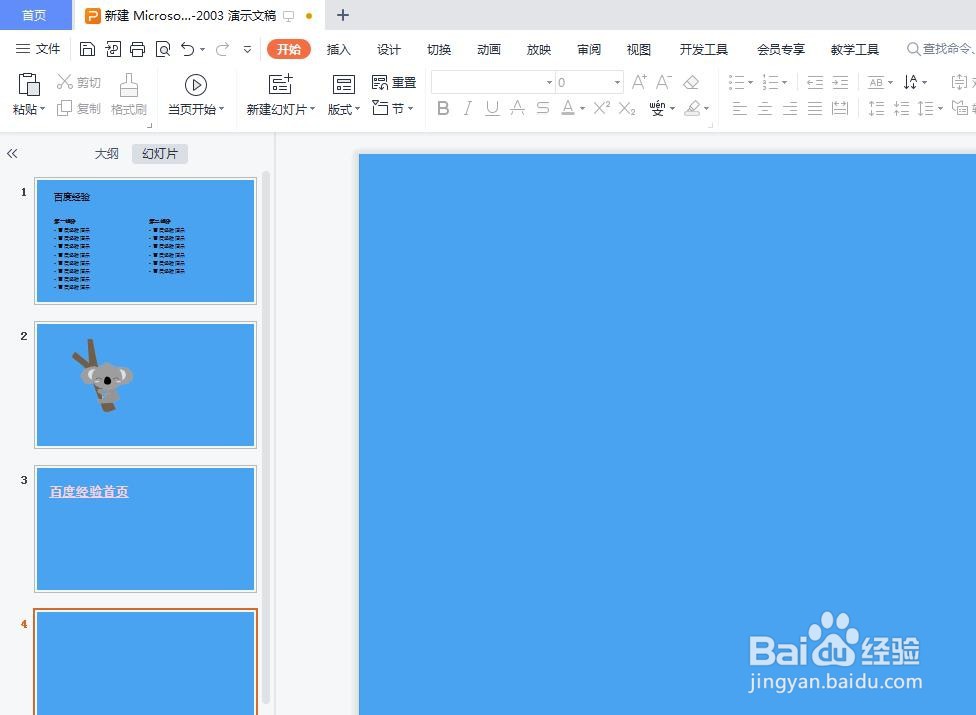976x715 pixels.
Task: Click the Copy (复制) button
Action: click(x=78, y=109)
